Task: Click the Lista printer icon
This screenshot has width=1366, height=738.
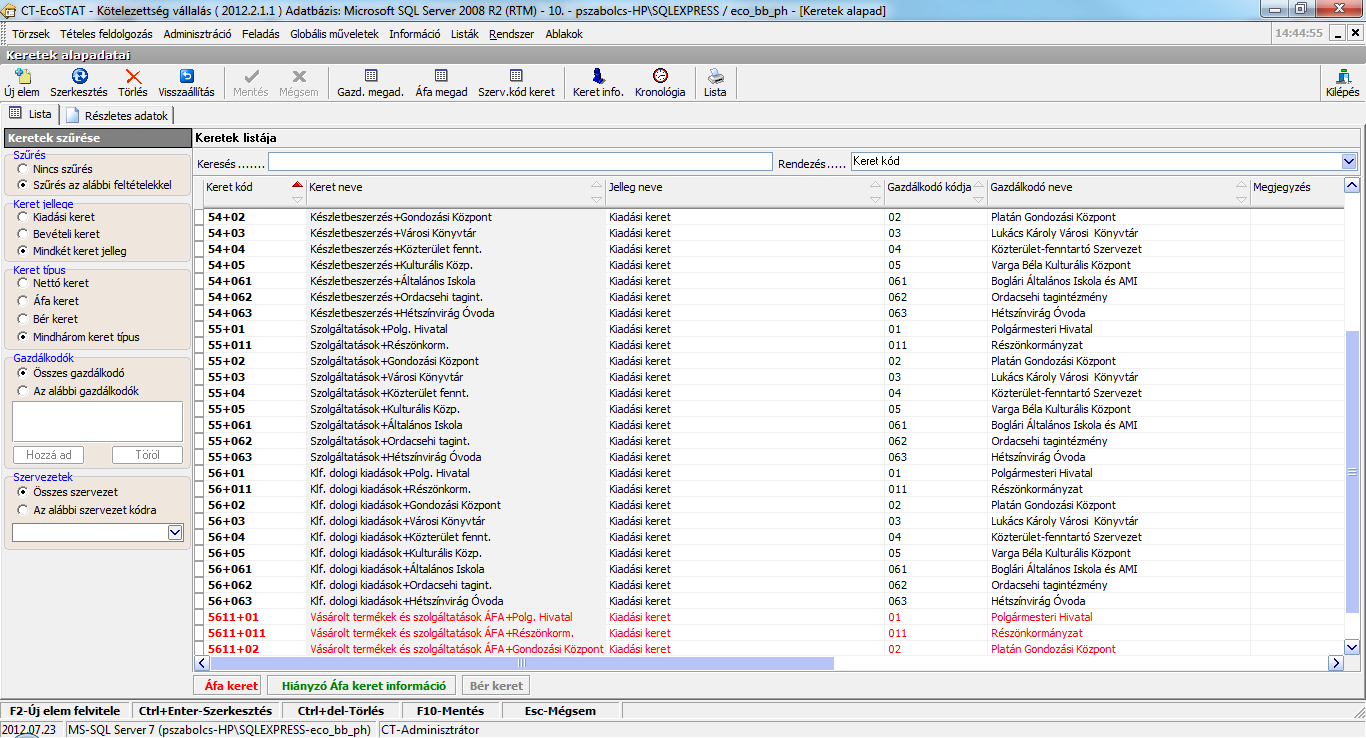Action: pos(715,76)
